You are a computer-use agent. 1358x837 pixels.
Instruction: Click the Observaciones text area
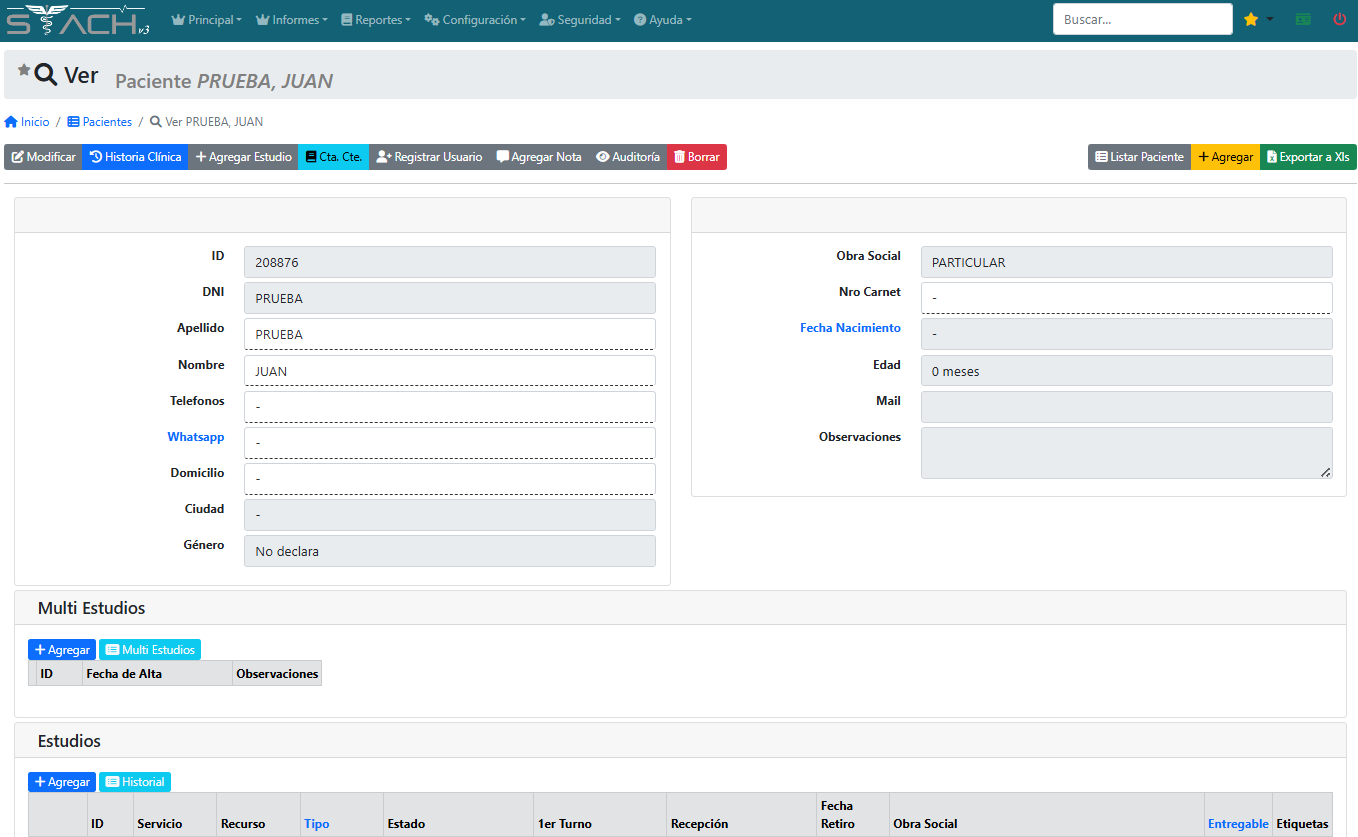click(1126, 453)
